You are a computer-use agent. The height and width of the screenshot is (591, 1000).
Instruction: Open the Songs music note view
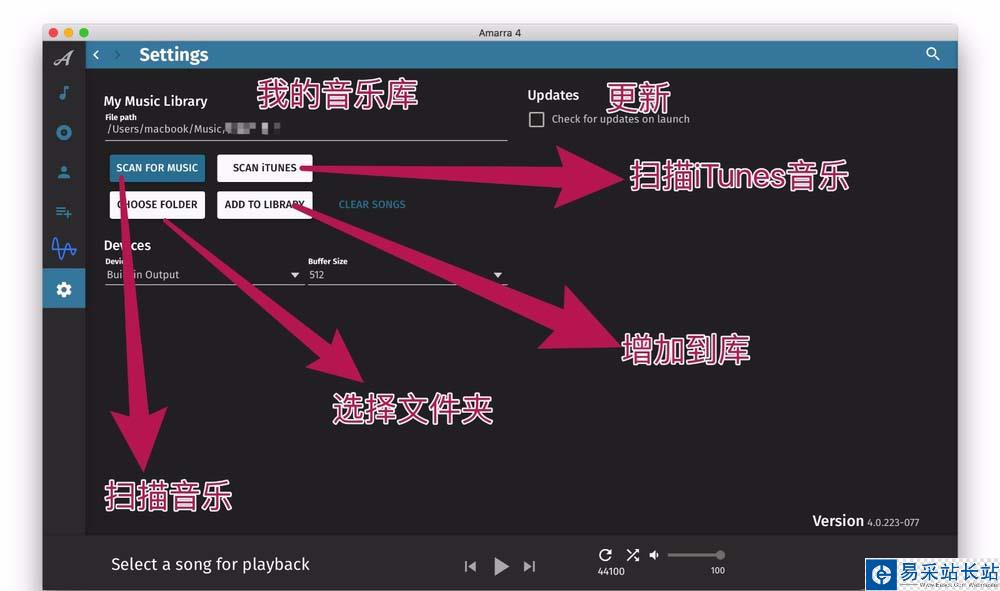tap(64, 93)
